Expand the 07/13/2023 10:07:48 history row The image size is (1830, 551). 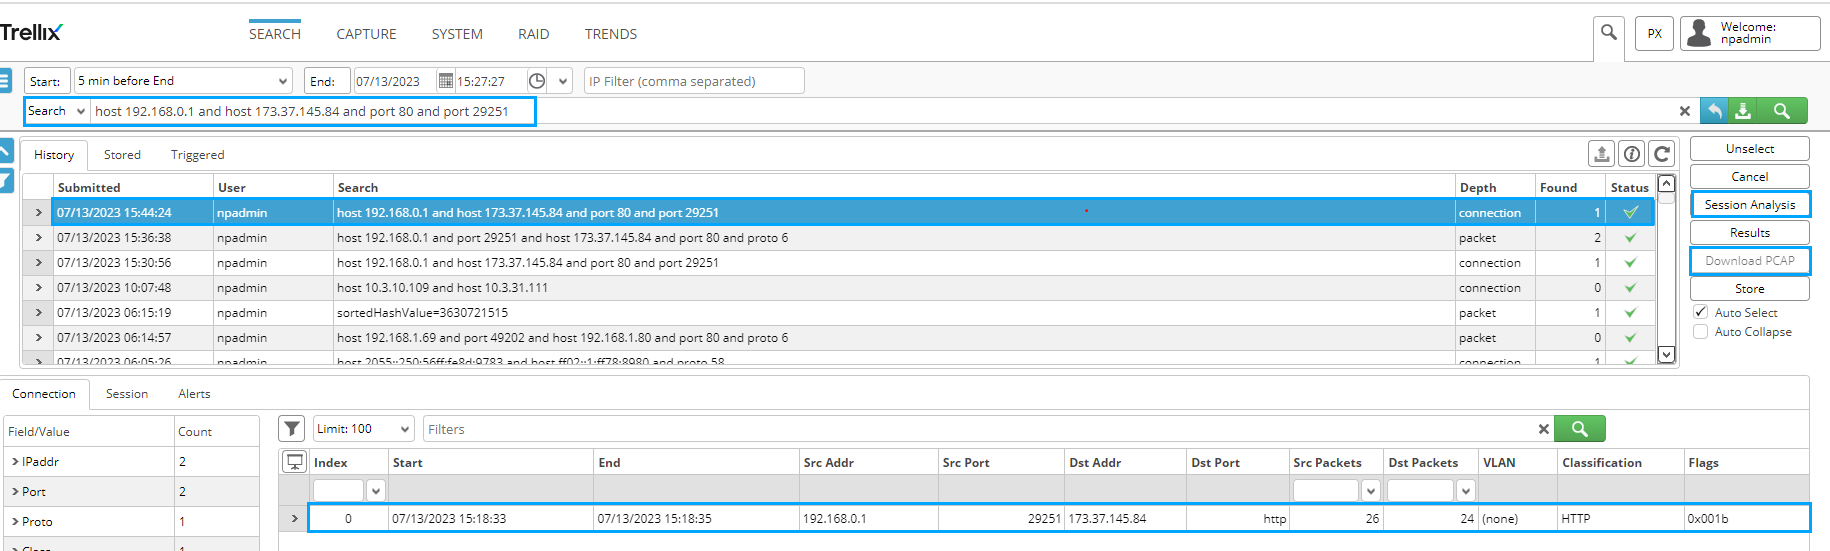tap(38, 288)
